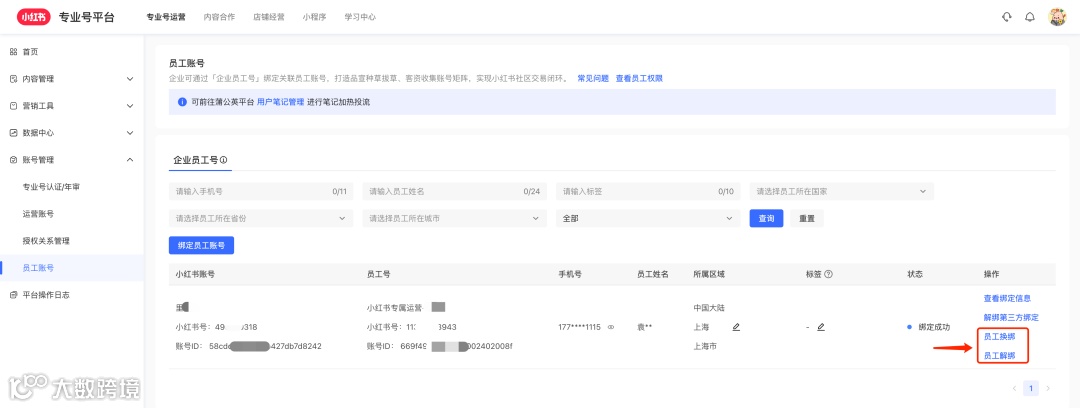
Task: Open the 请选择员工所在省份 dropdown
Action: [260, 218]
